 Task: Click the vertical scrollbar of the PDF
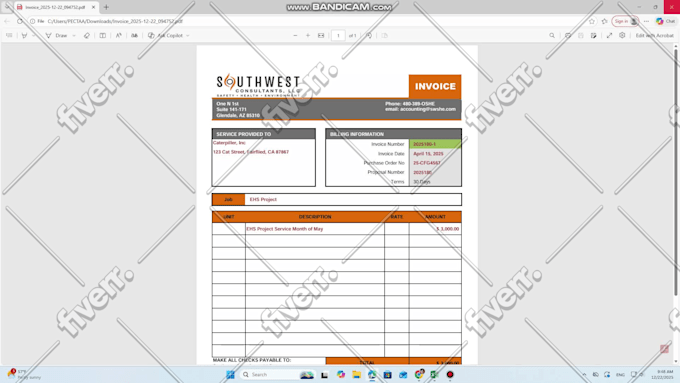[675, 173]
